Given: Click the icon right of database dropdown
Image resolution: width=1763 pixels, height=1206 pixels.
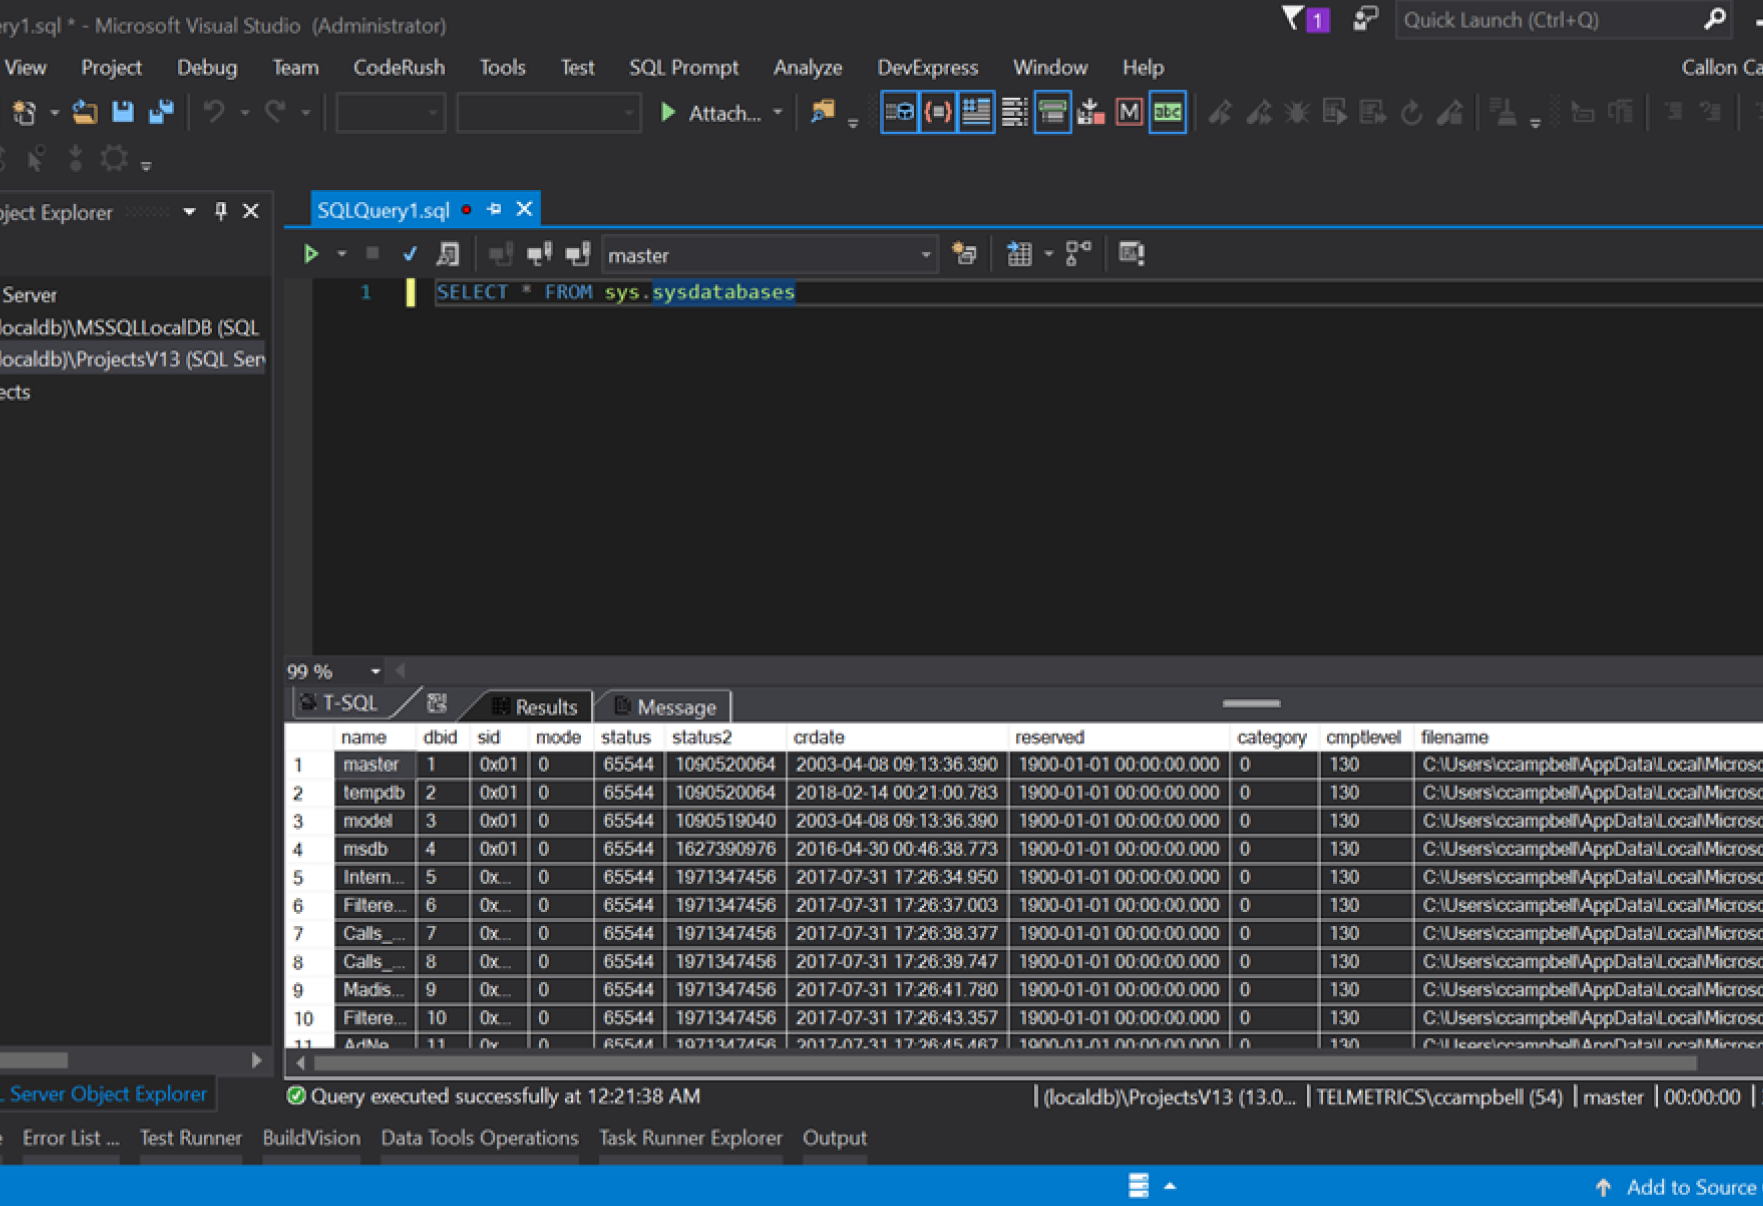Looking at the screenshot, I should pyautogui.click(x=964, y=254).
